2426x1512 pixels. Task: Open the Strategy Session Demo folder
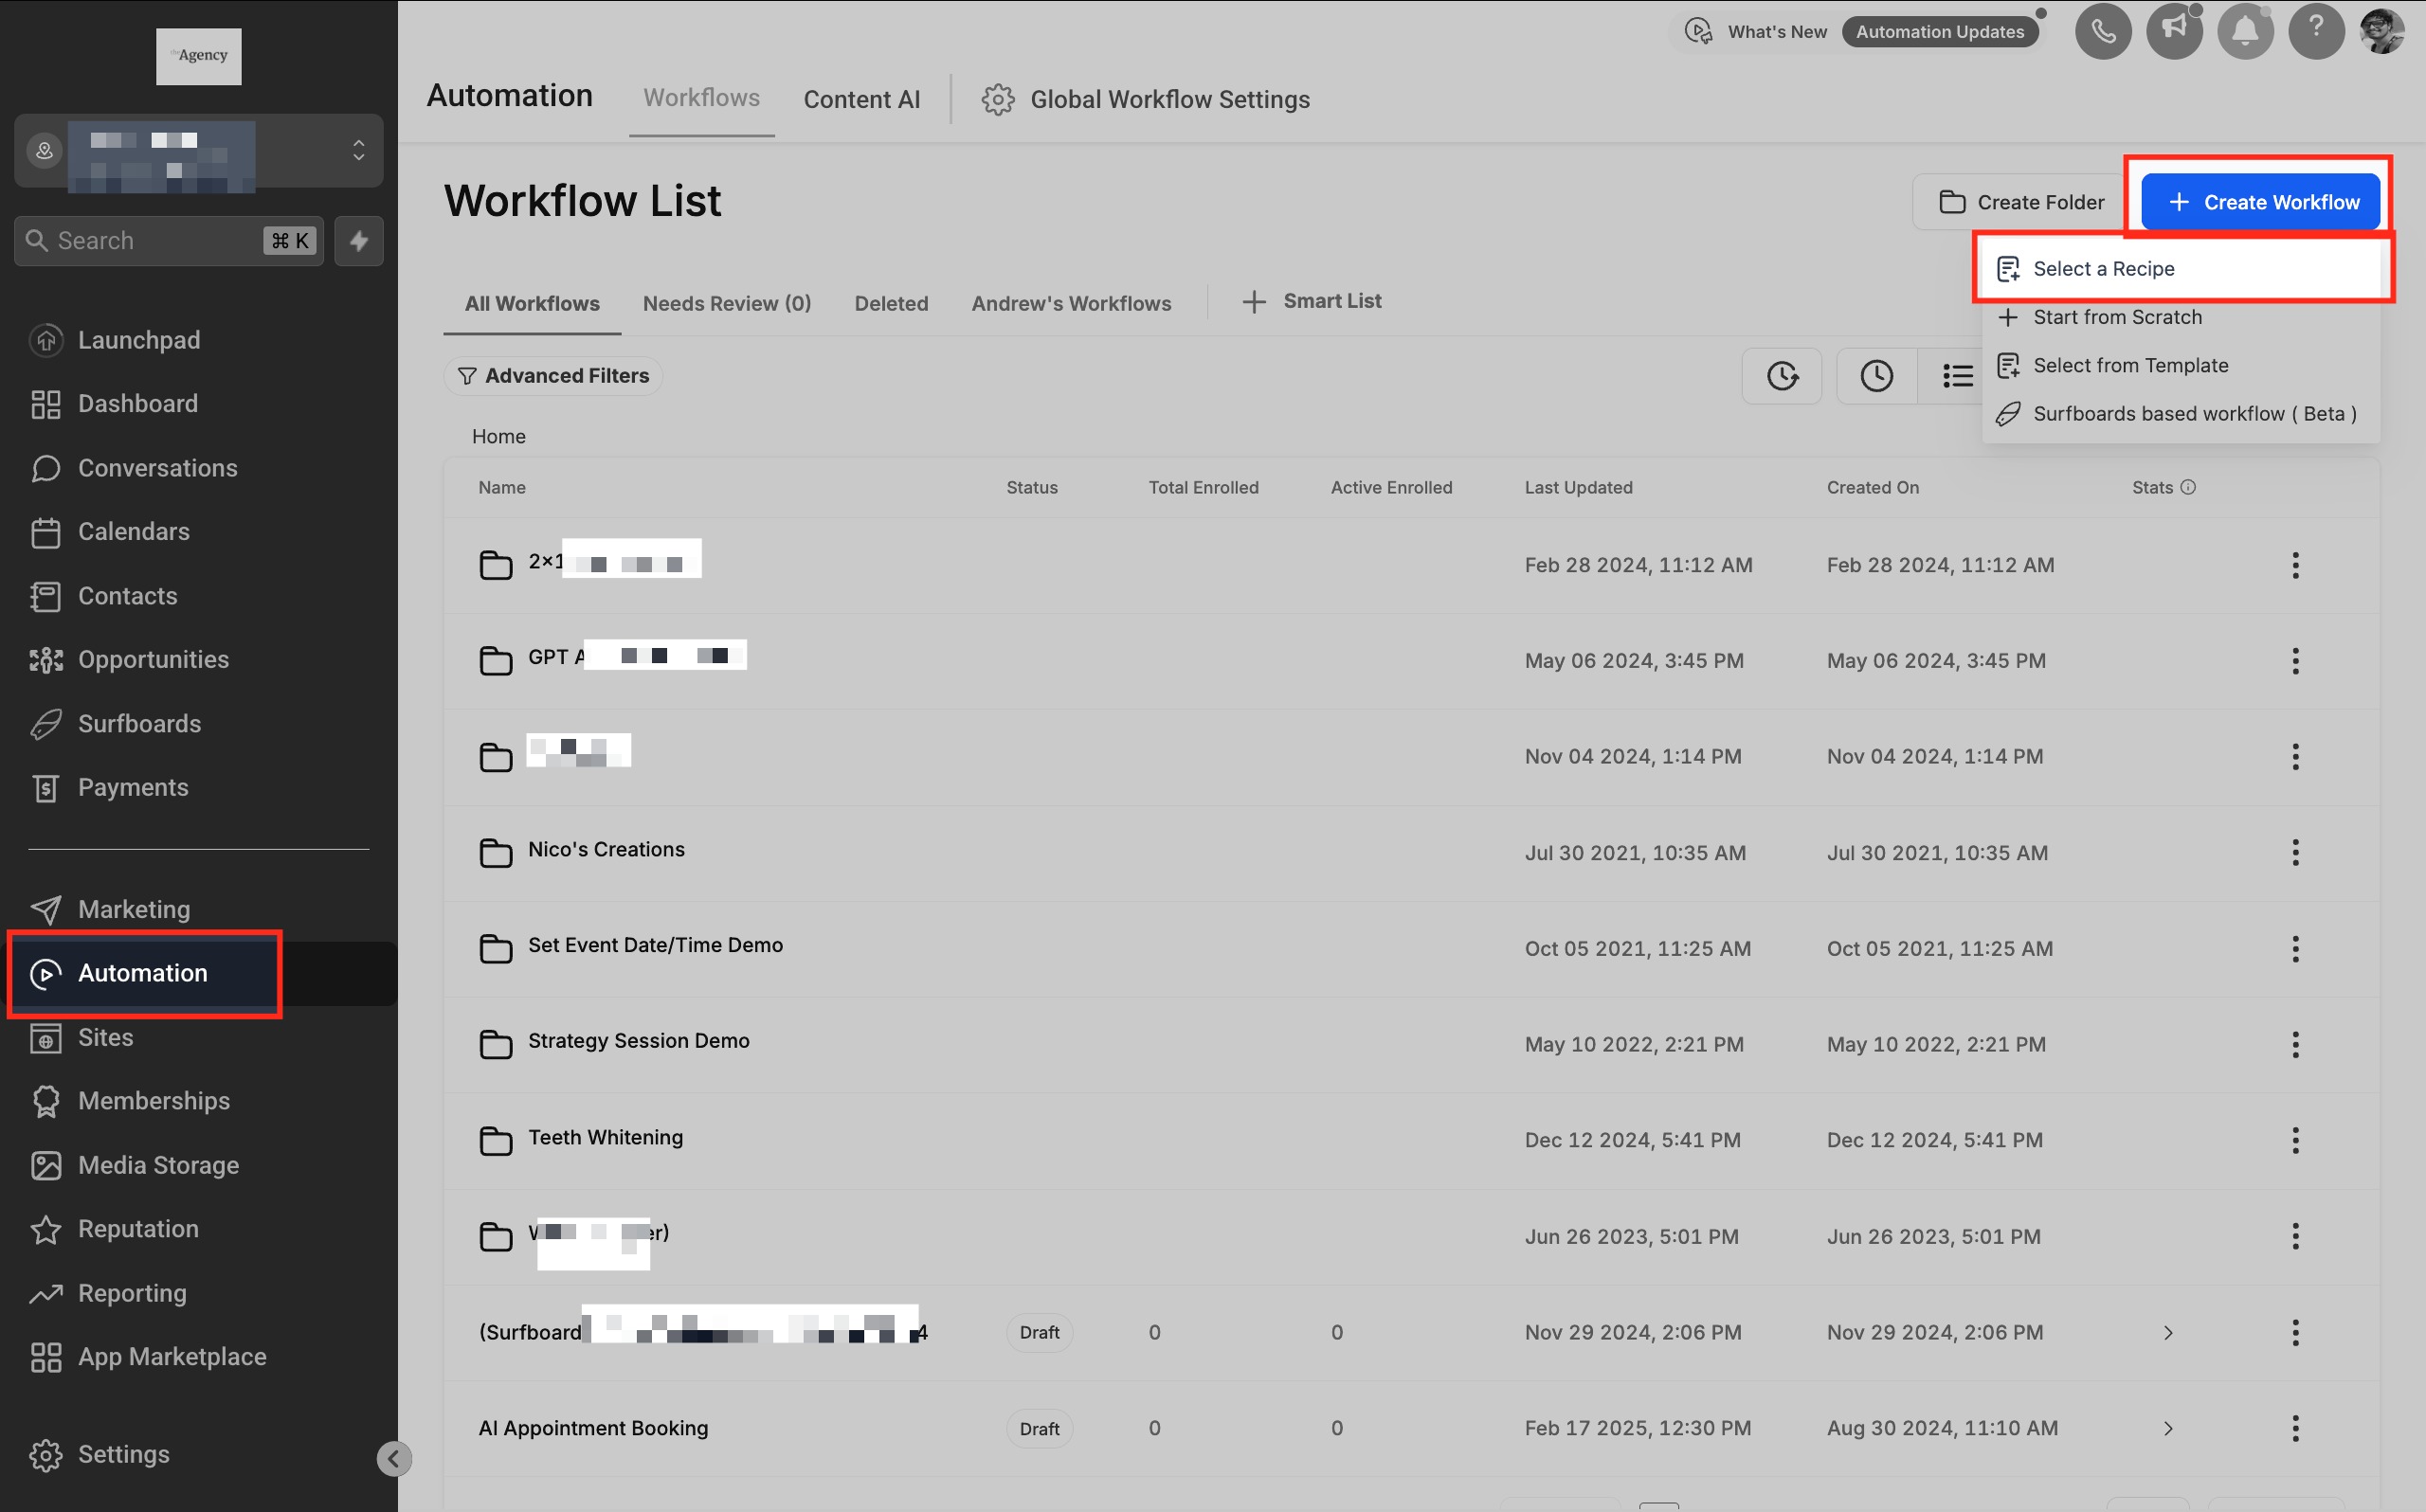[x=638, y=1040]
